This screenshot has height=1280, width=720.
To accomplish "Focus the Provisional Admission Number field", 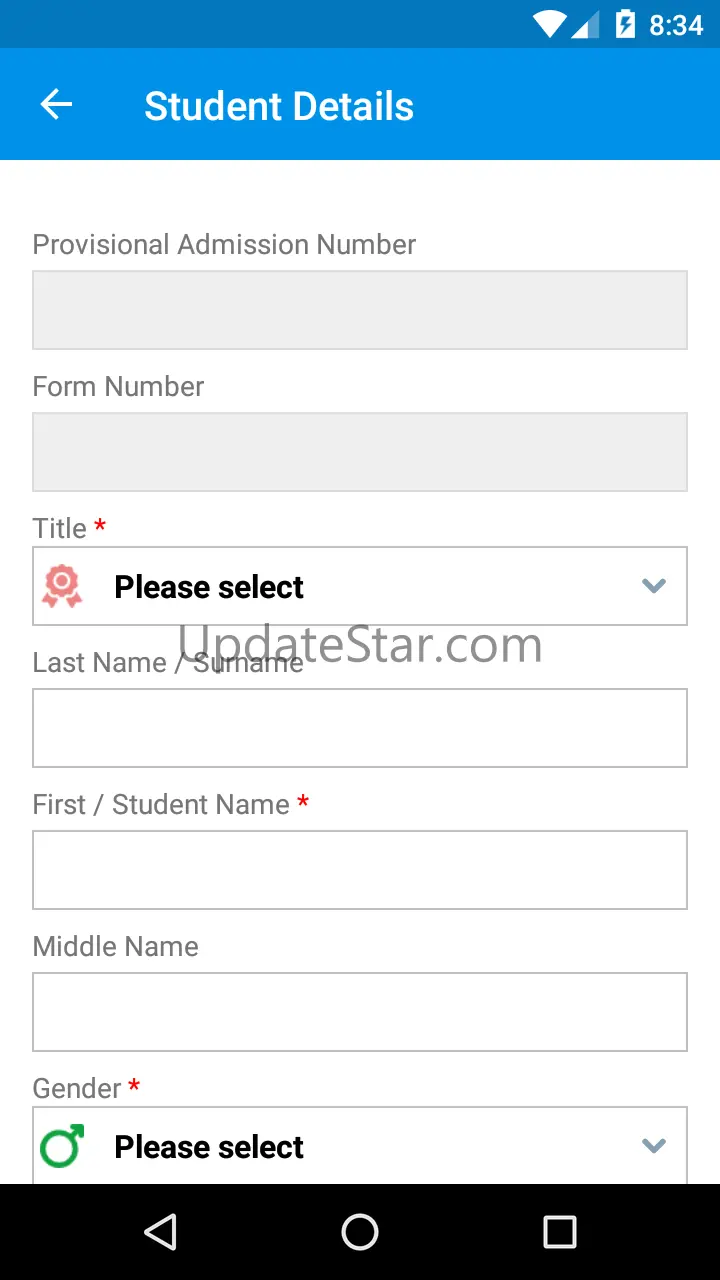I will click(360, 310).
